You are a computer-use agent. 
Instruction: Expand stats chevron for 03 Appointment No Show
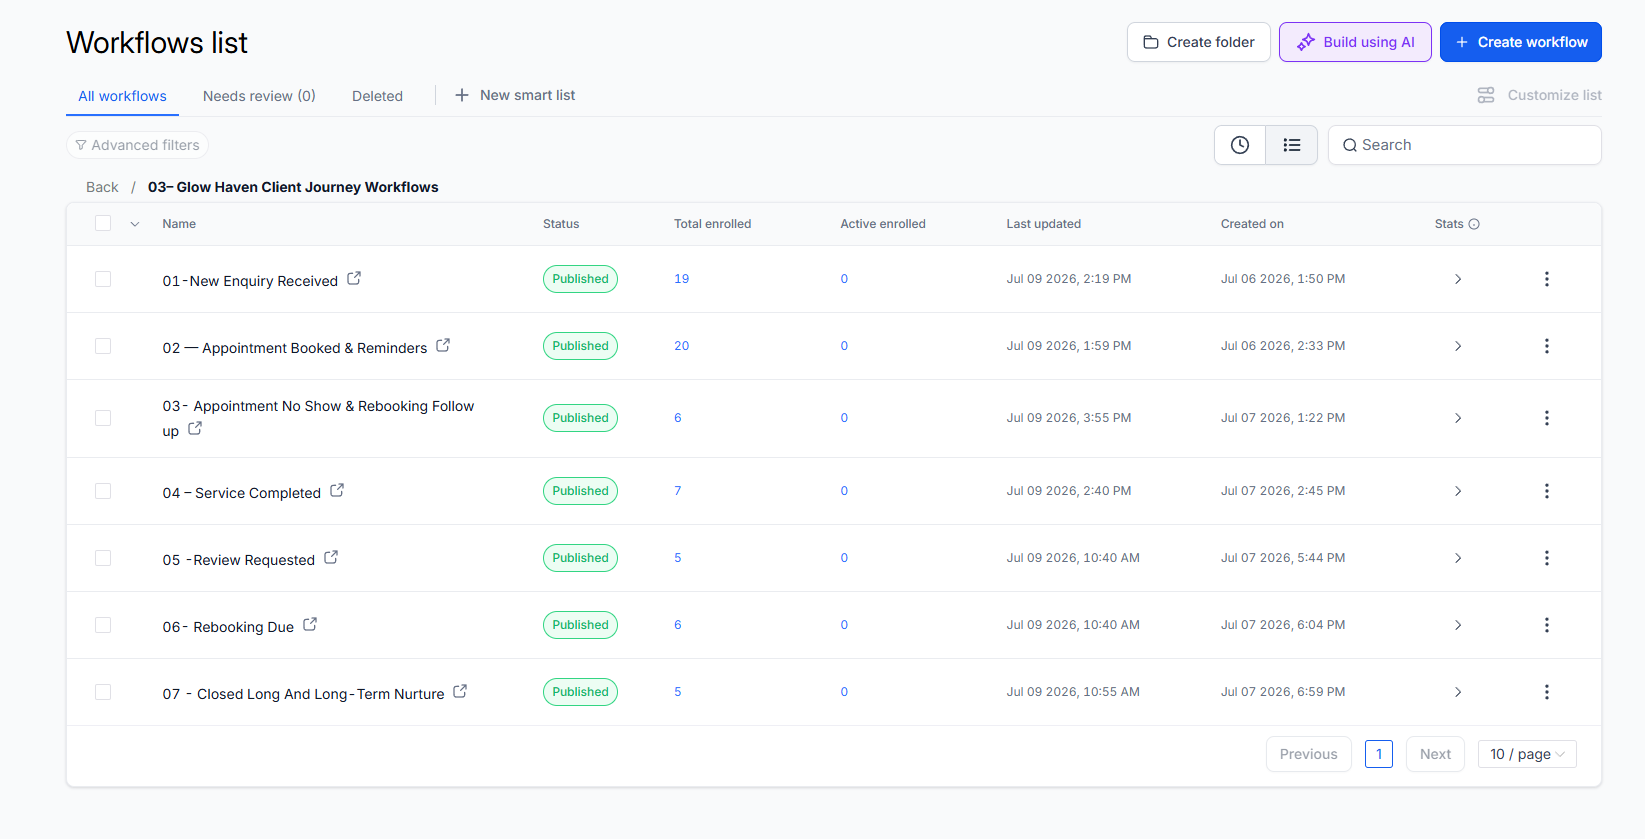(x=1458, y=418)
